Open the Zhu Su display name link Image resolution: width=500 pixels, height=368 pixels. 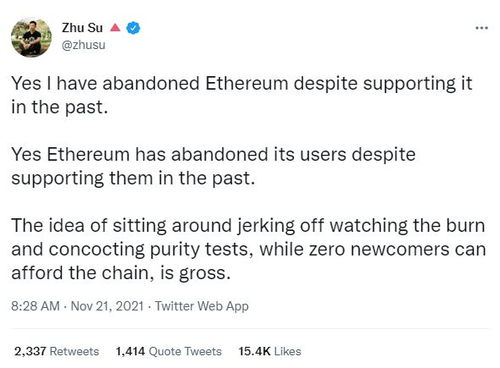pyautogui.click(x=82, y=28)
